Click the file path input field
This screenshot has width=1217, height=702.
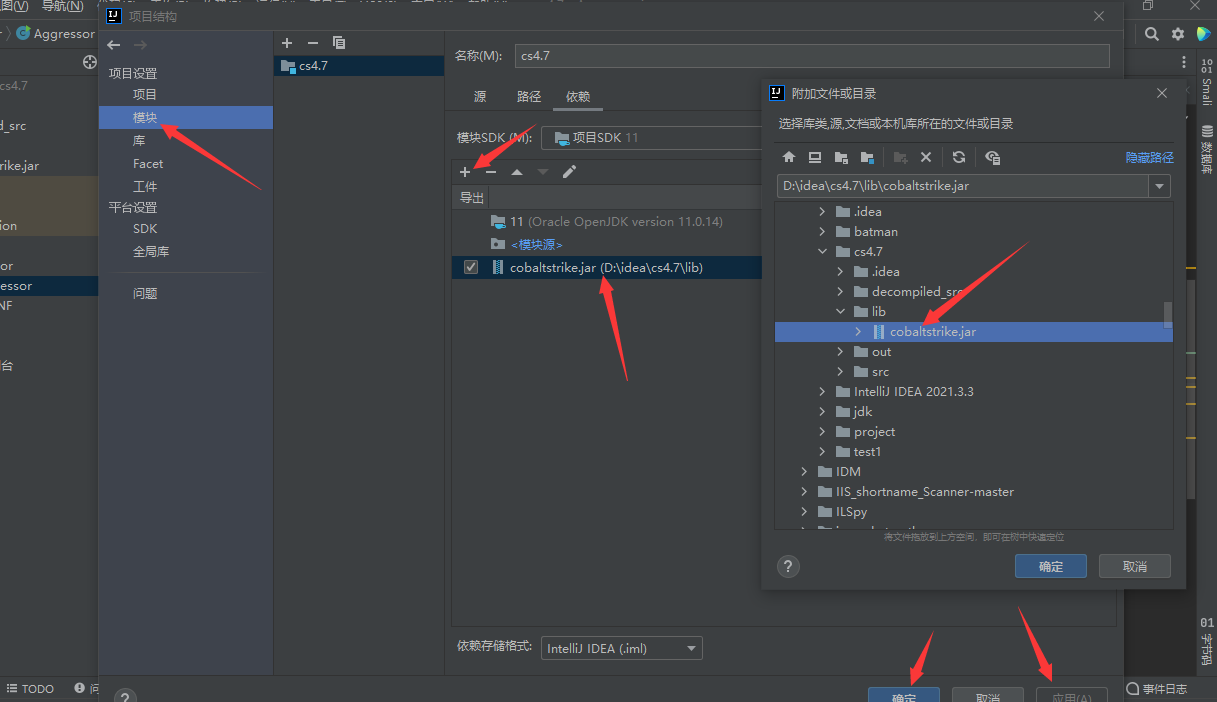(x=963, y=186)
